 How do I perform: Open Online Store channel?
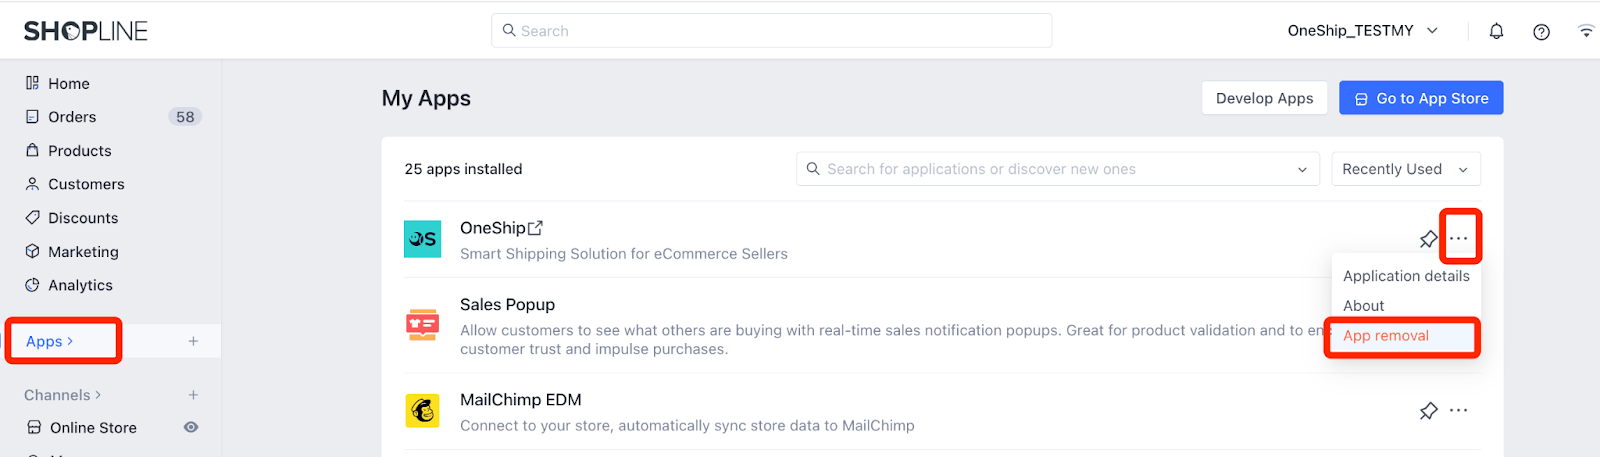(93, 428)
